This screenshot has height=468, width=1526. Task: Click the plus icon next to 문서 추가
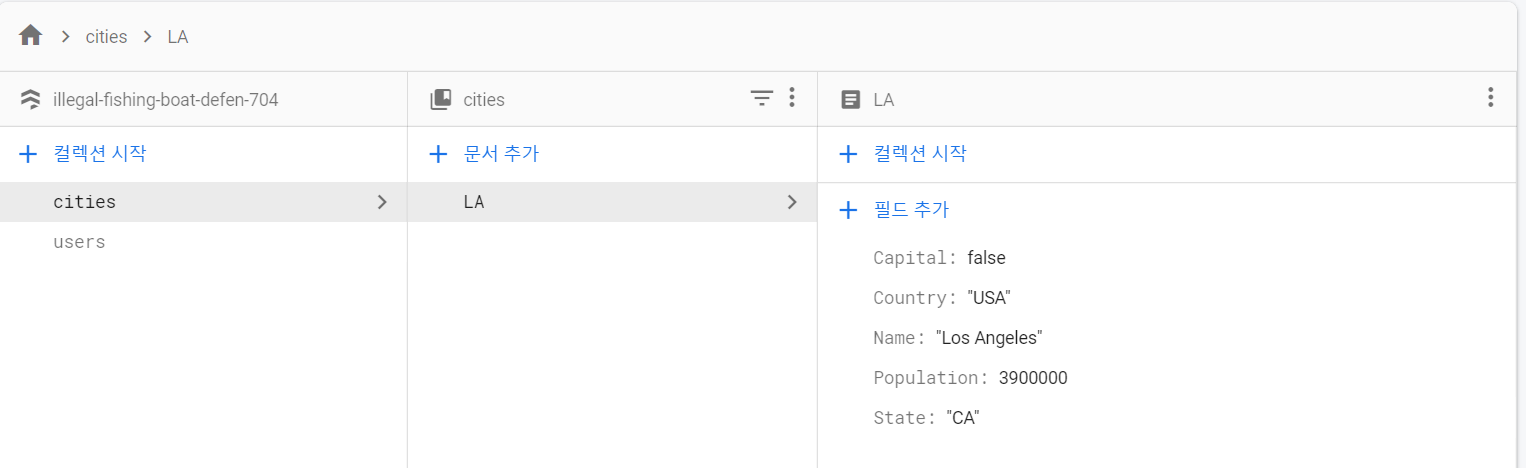click(x=438, y=154)
